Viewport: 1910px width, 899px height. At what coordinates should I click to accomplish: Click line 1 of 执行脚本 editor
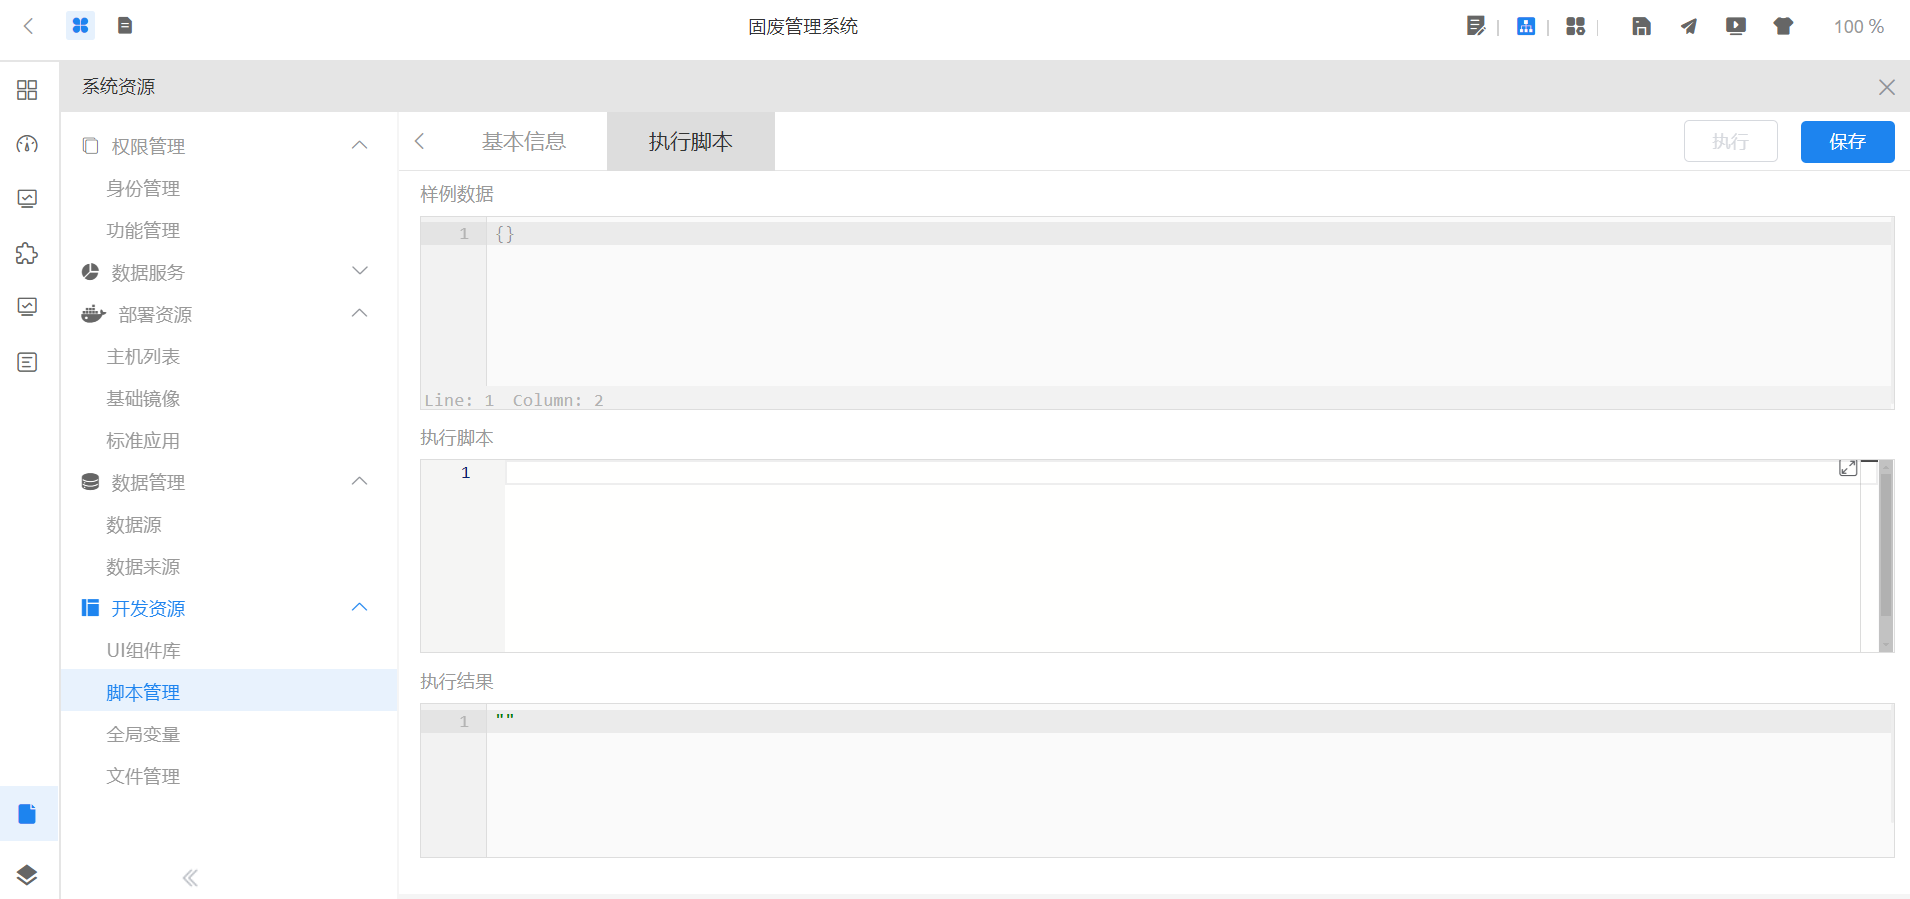pyautogui.click(x=1181, y=472)
